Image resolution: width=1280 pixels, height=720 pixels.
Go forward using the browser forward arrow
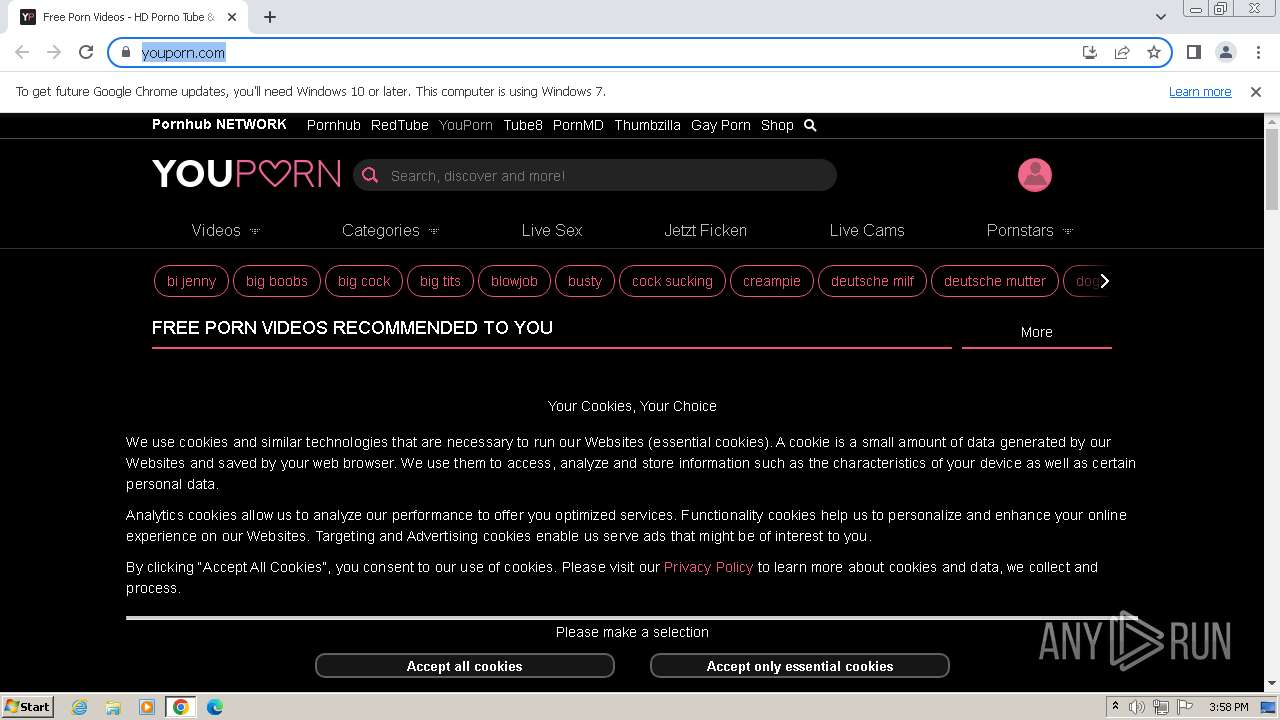(54, 52)
